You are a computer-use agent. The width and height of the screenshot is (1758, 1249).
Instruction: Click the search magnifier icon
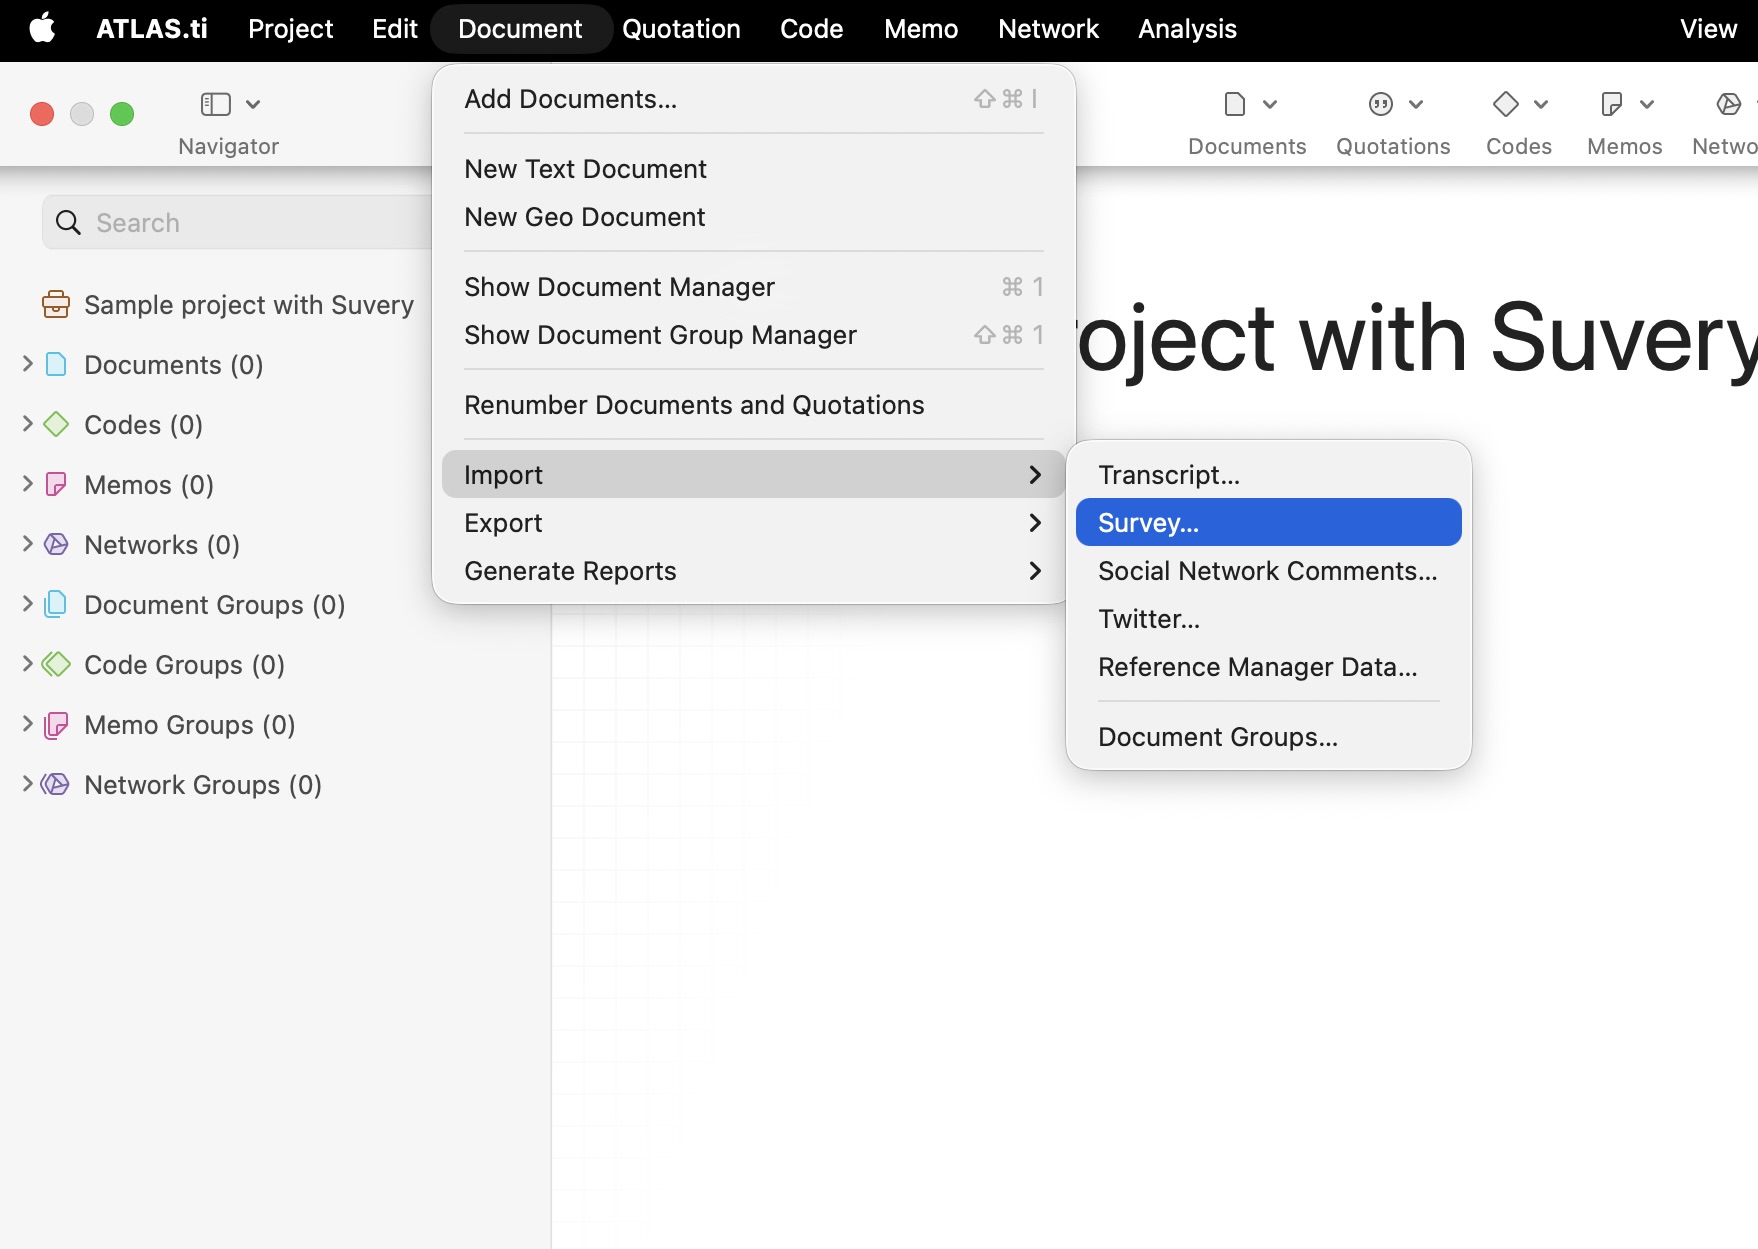click(x=68, y=222)
